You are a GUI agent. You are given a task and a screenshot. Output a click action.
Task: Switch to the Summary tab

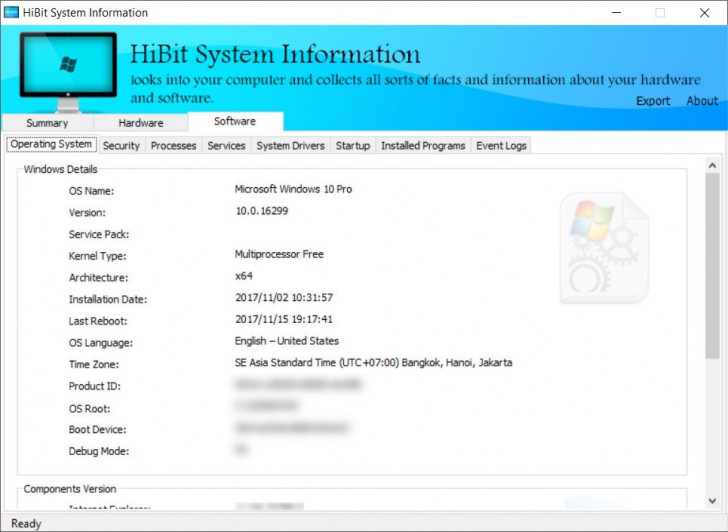[x=47, y=123]
